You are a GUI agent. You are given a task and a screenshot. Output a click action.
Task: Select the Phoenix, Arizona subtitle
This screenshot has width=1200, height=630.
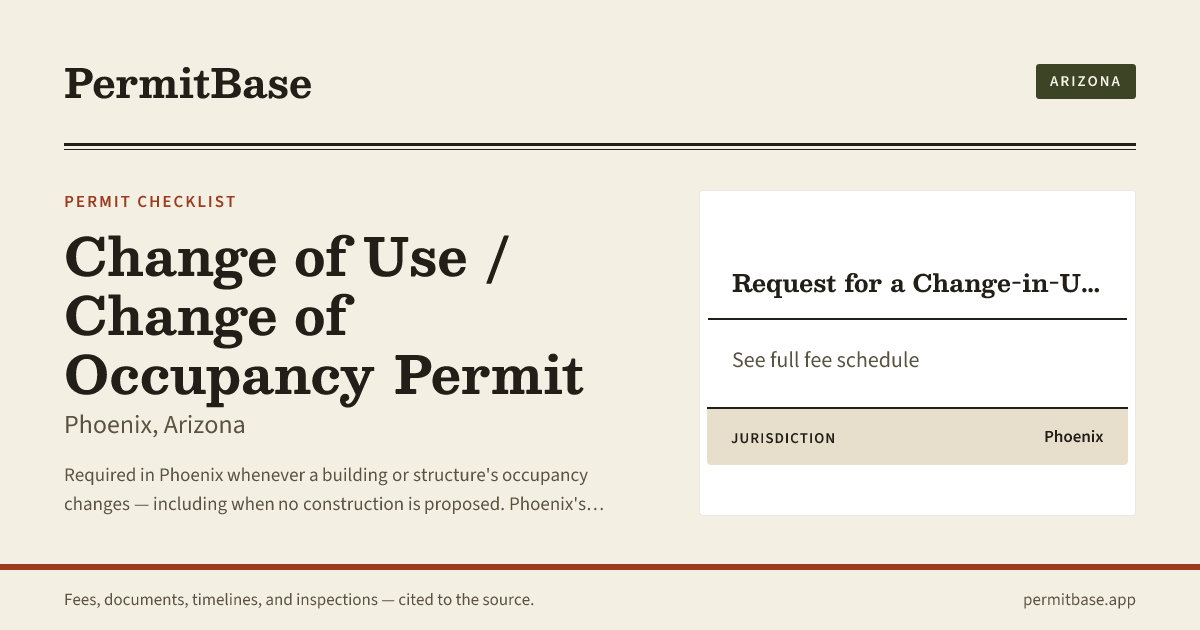(154, 425)
